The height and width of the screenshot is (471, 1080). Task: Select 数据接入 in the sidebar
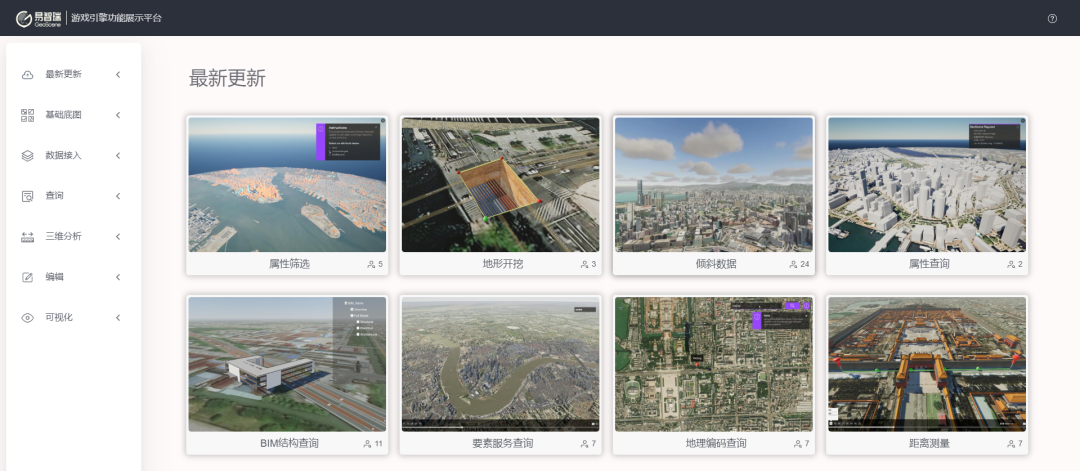[63, 156]
